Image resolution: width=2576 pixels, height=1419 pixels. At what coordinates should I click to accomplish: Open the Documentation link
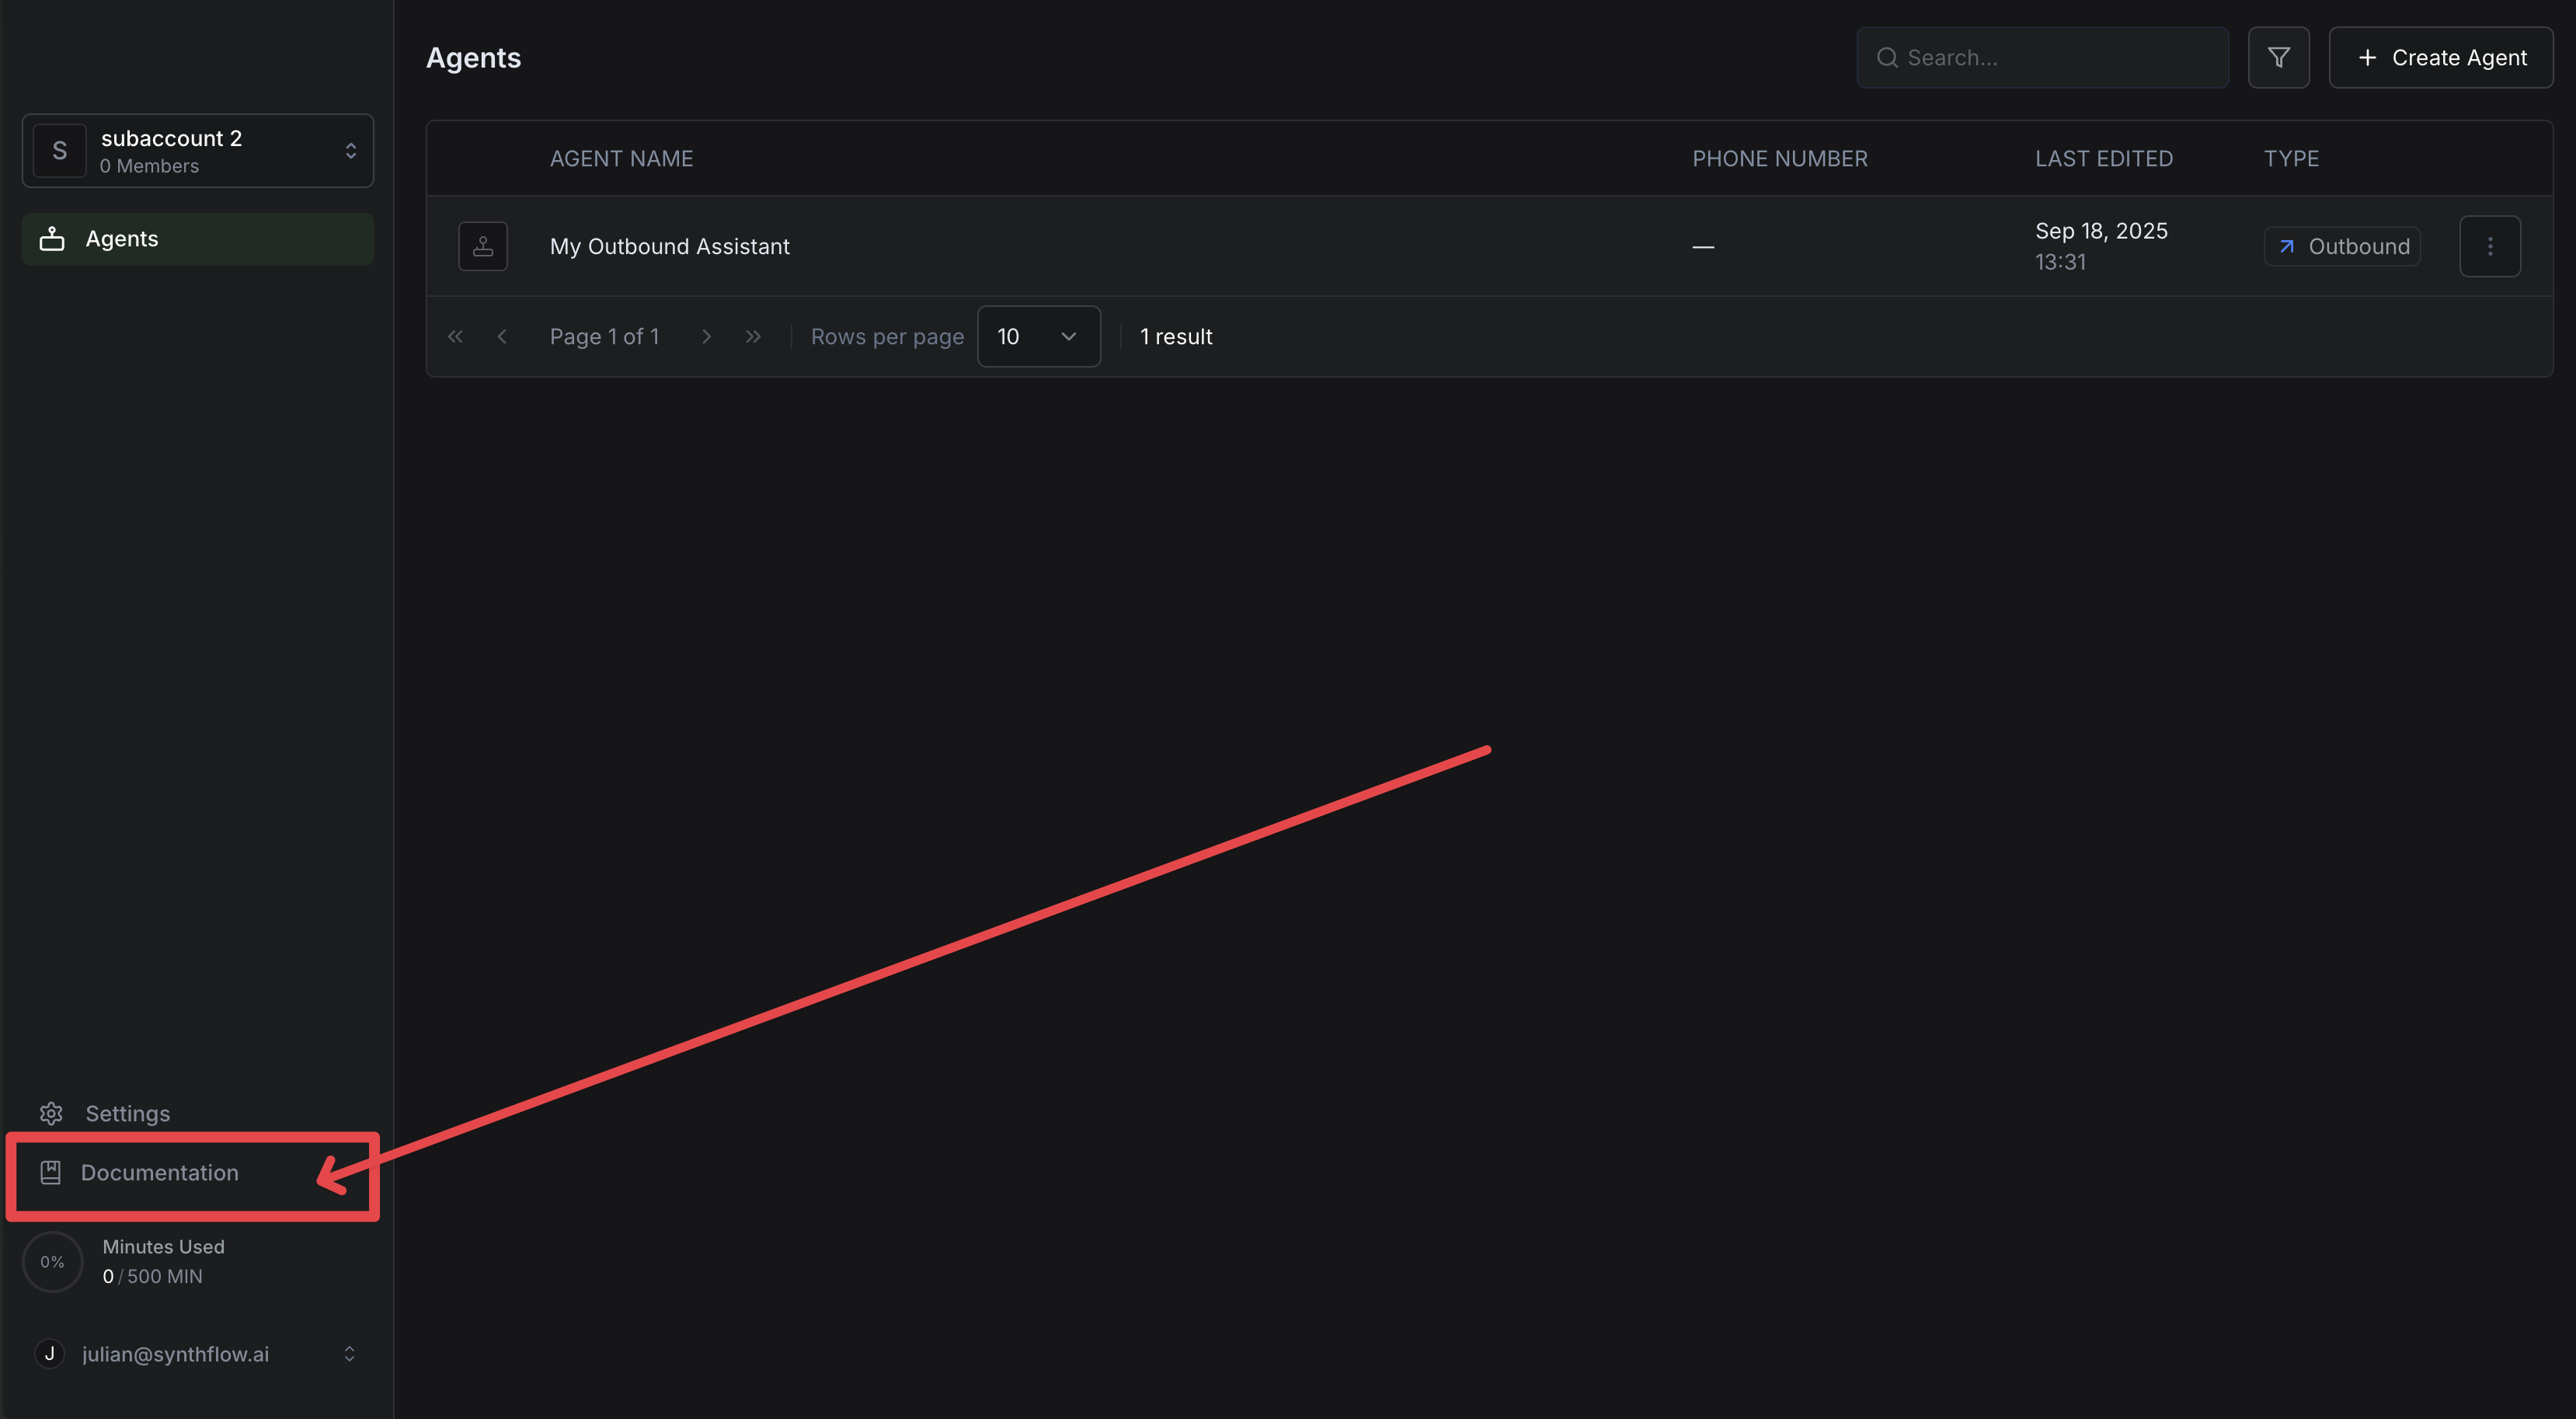click(160, 1172)
